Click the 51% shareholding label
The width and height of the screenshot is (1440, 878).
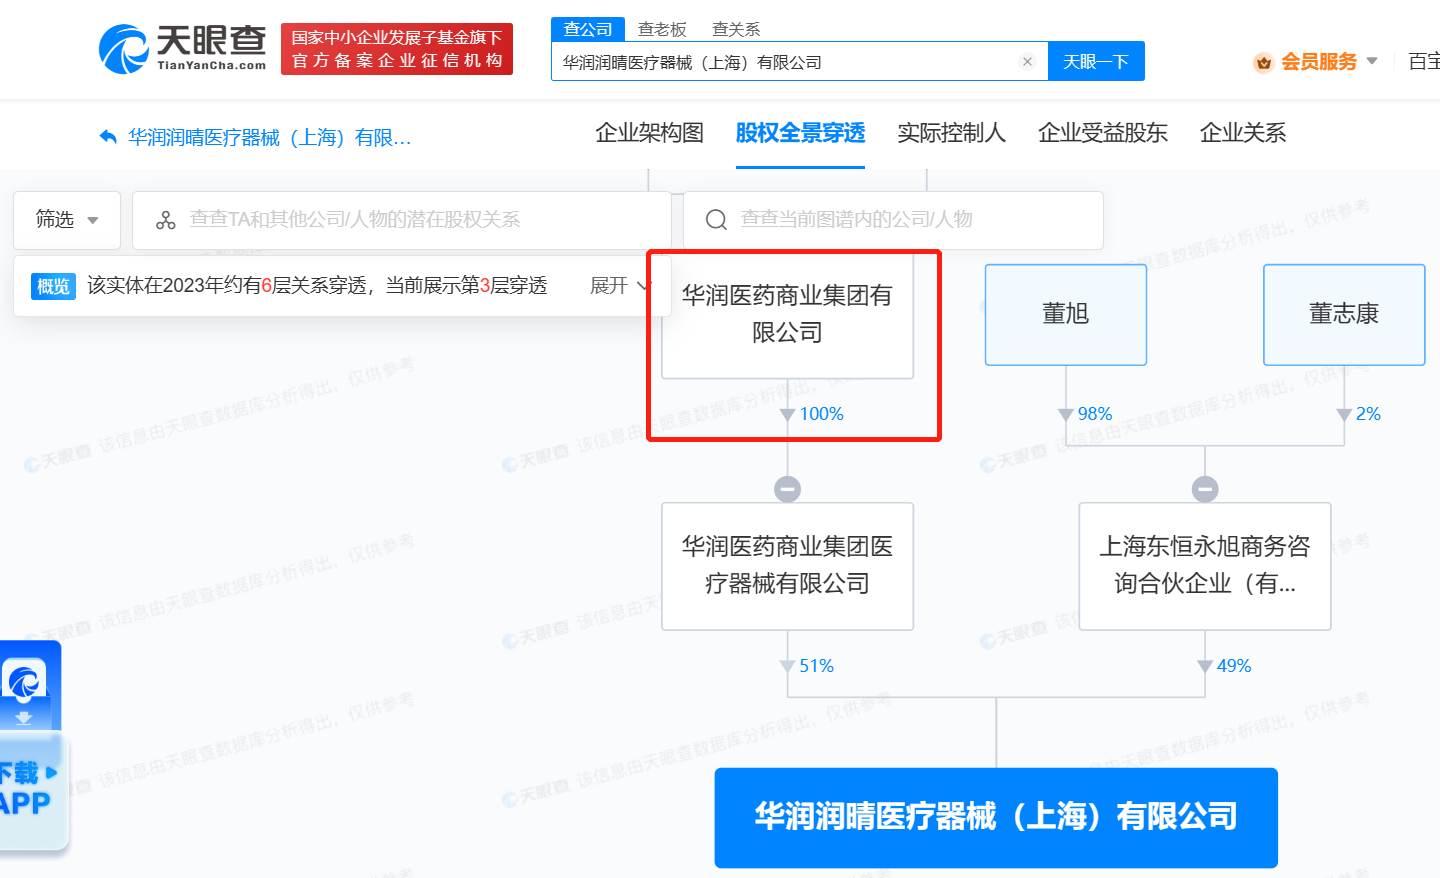[816, 666]
